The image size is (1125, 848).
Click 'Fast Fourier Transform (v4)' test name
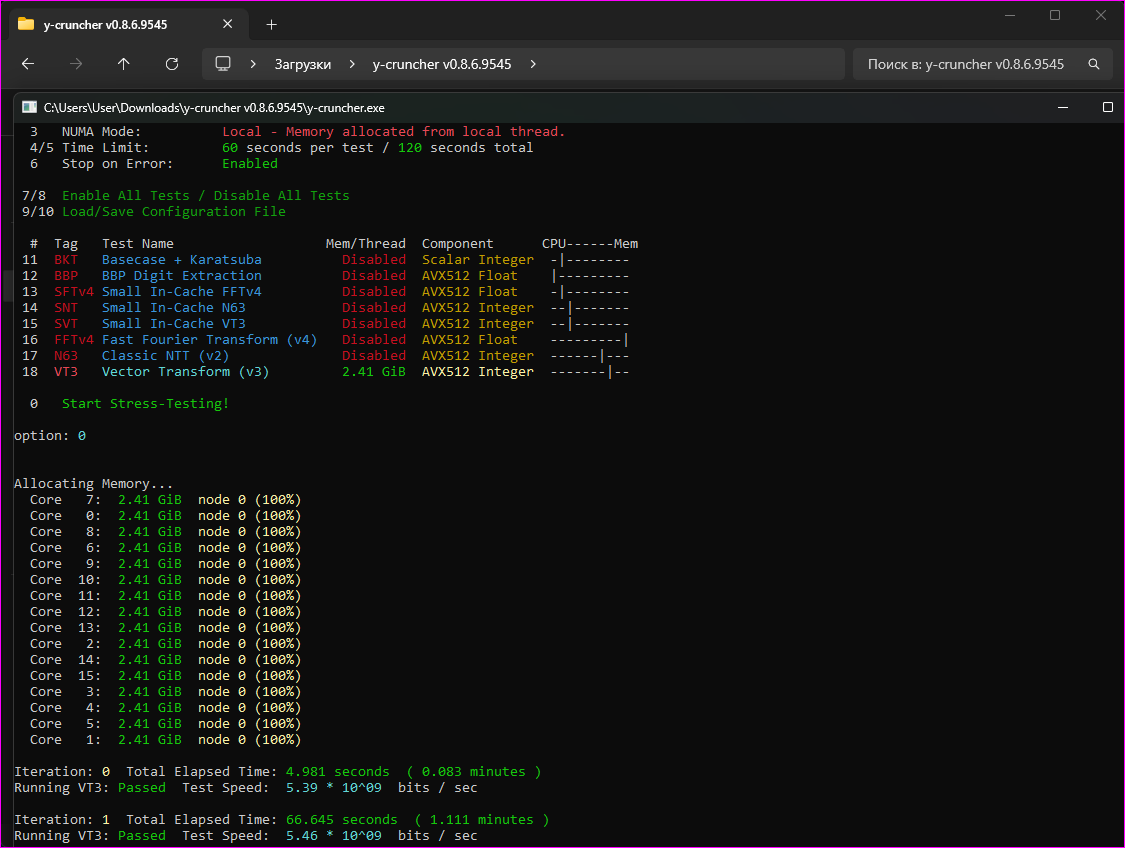[210, 339]
